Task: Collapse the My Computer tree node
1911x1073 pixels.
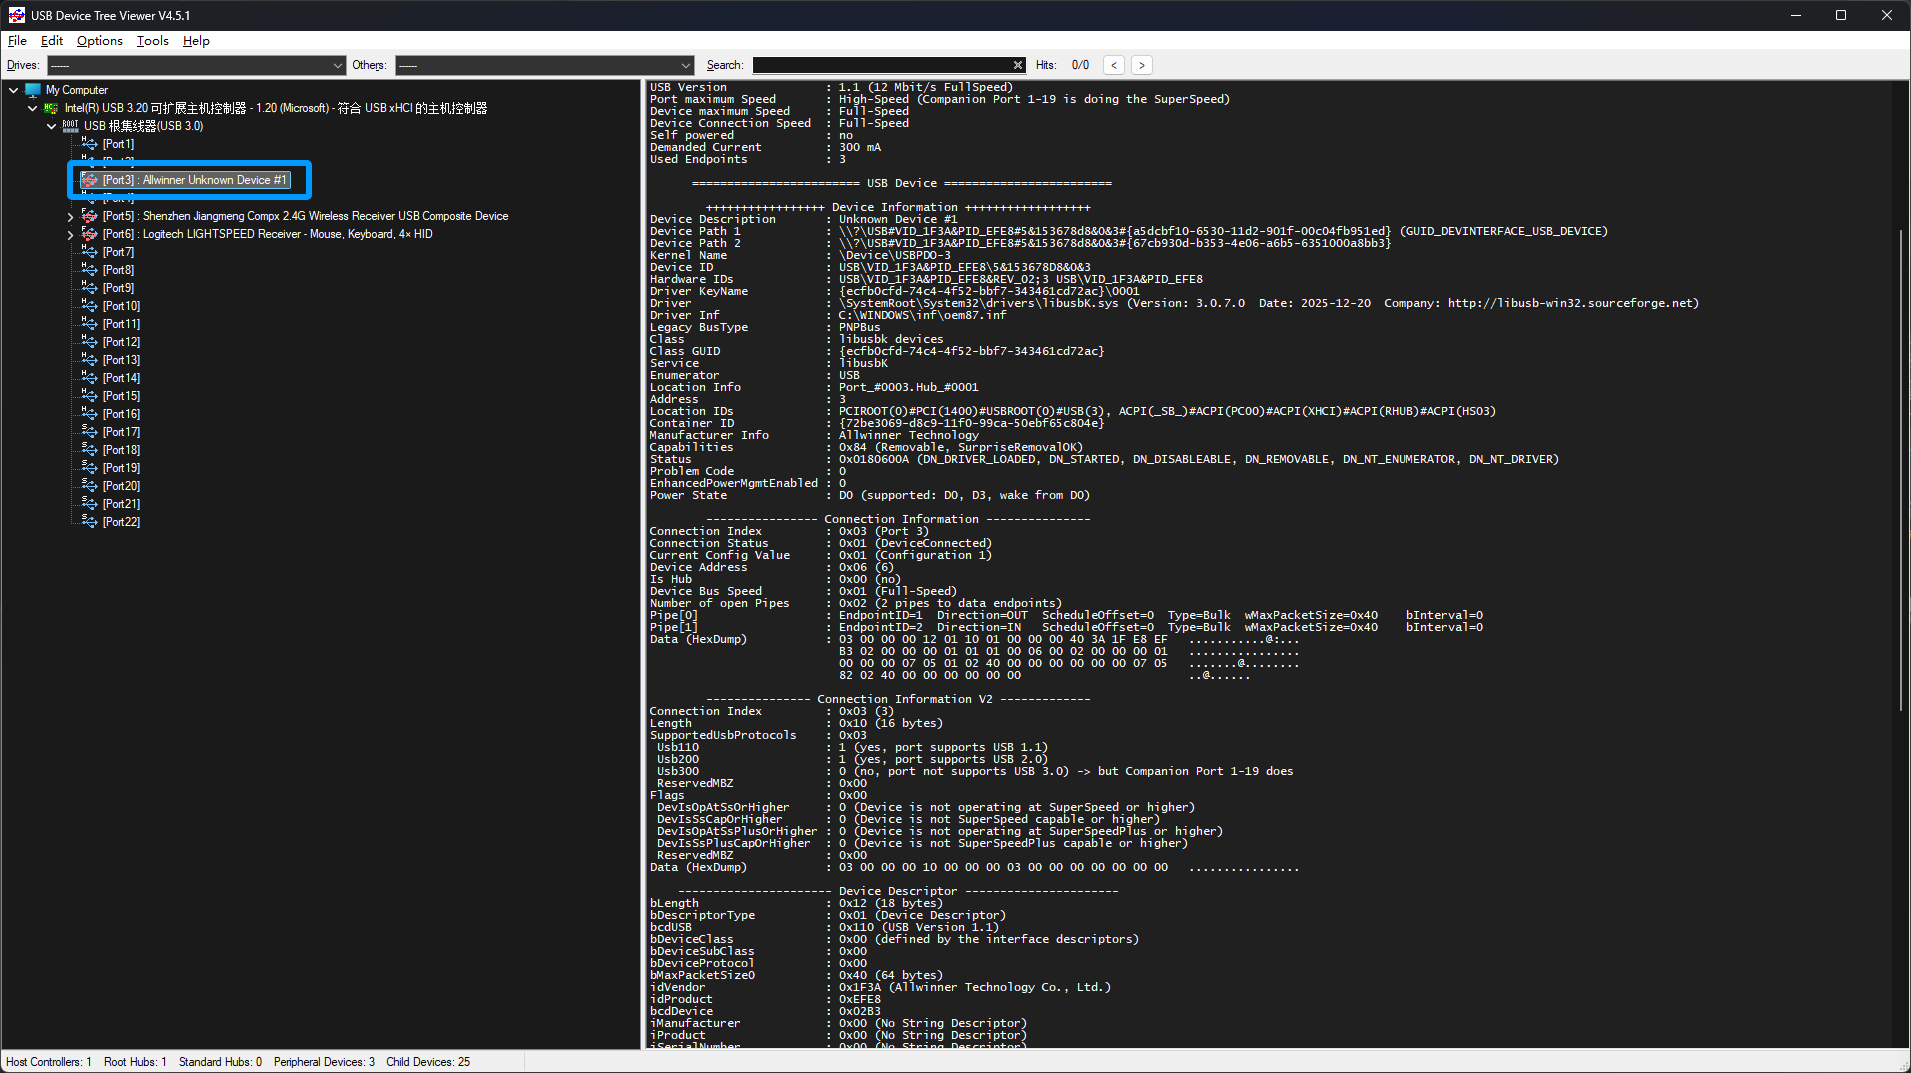Action: (14, 90)
